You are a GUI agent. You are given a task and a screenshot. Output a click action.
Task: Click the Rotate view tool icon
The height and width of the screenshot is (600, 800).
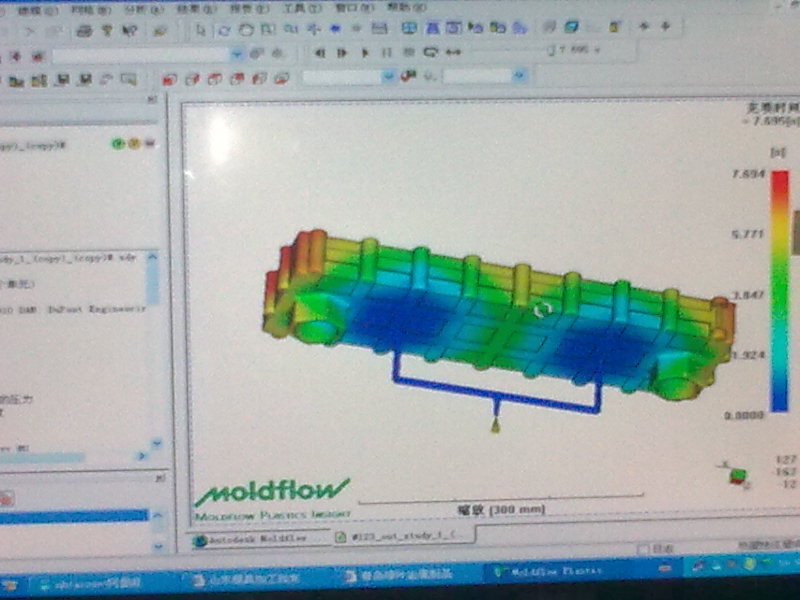[x=224, y=27]
